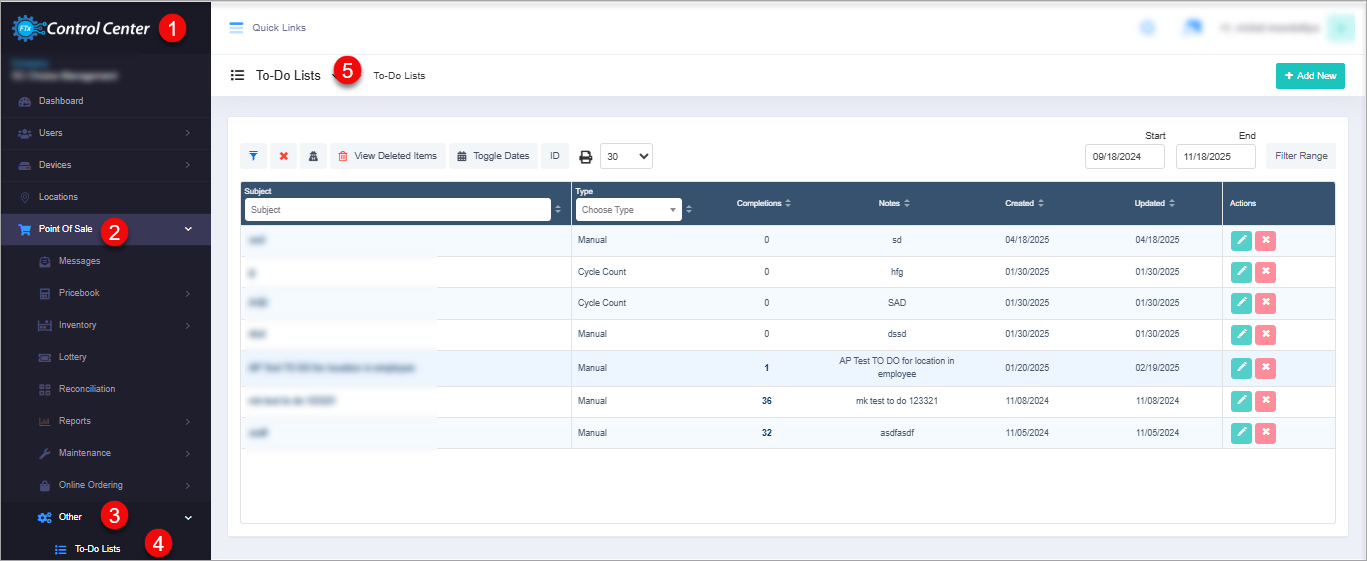Expand the Pricebook submenu in the sidebar
1367x561 pixels.
point(79,293)
